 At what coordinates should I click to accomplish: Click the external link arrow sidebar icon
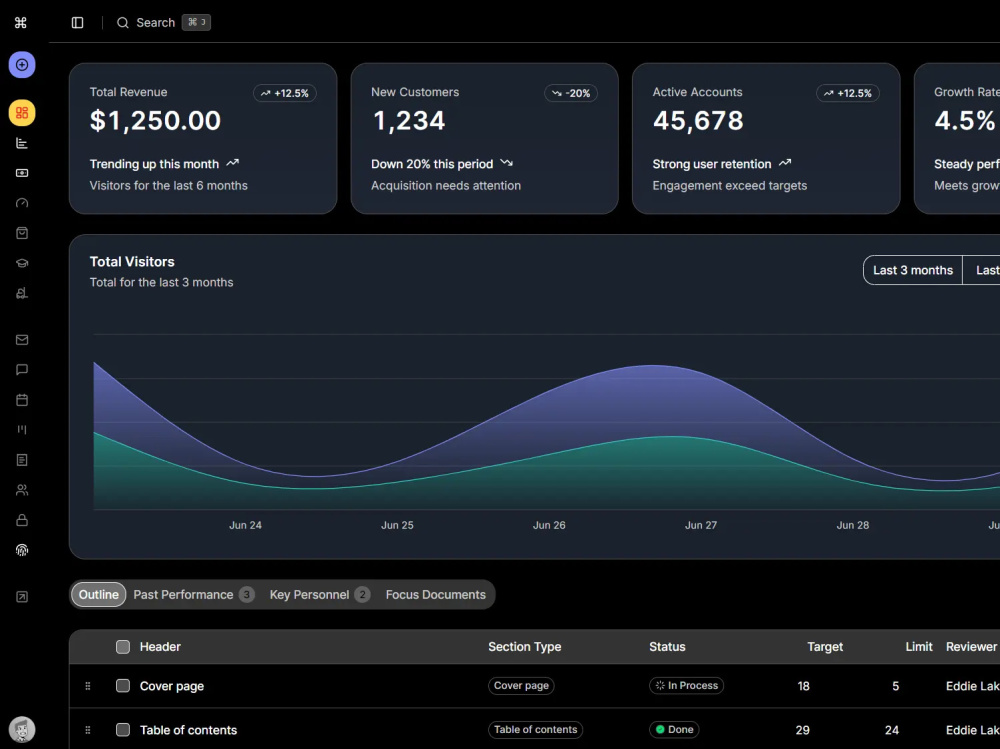coord(22,597)
